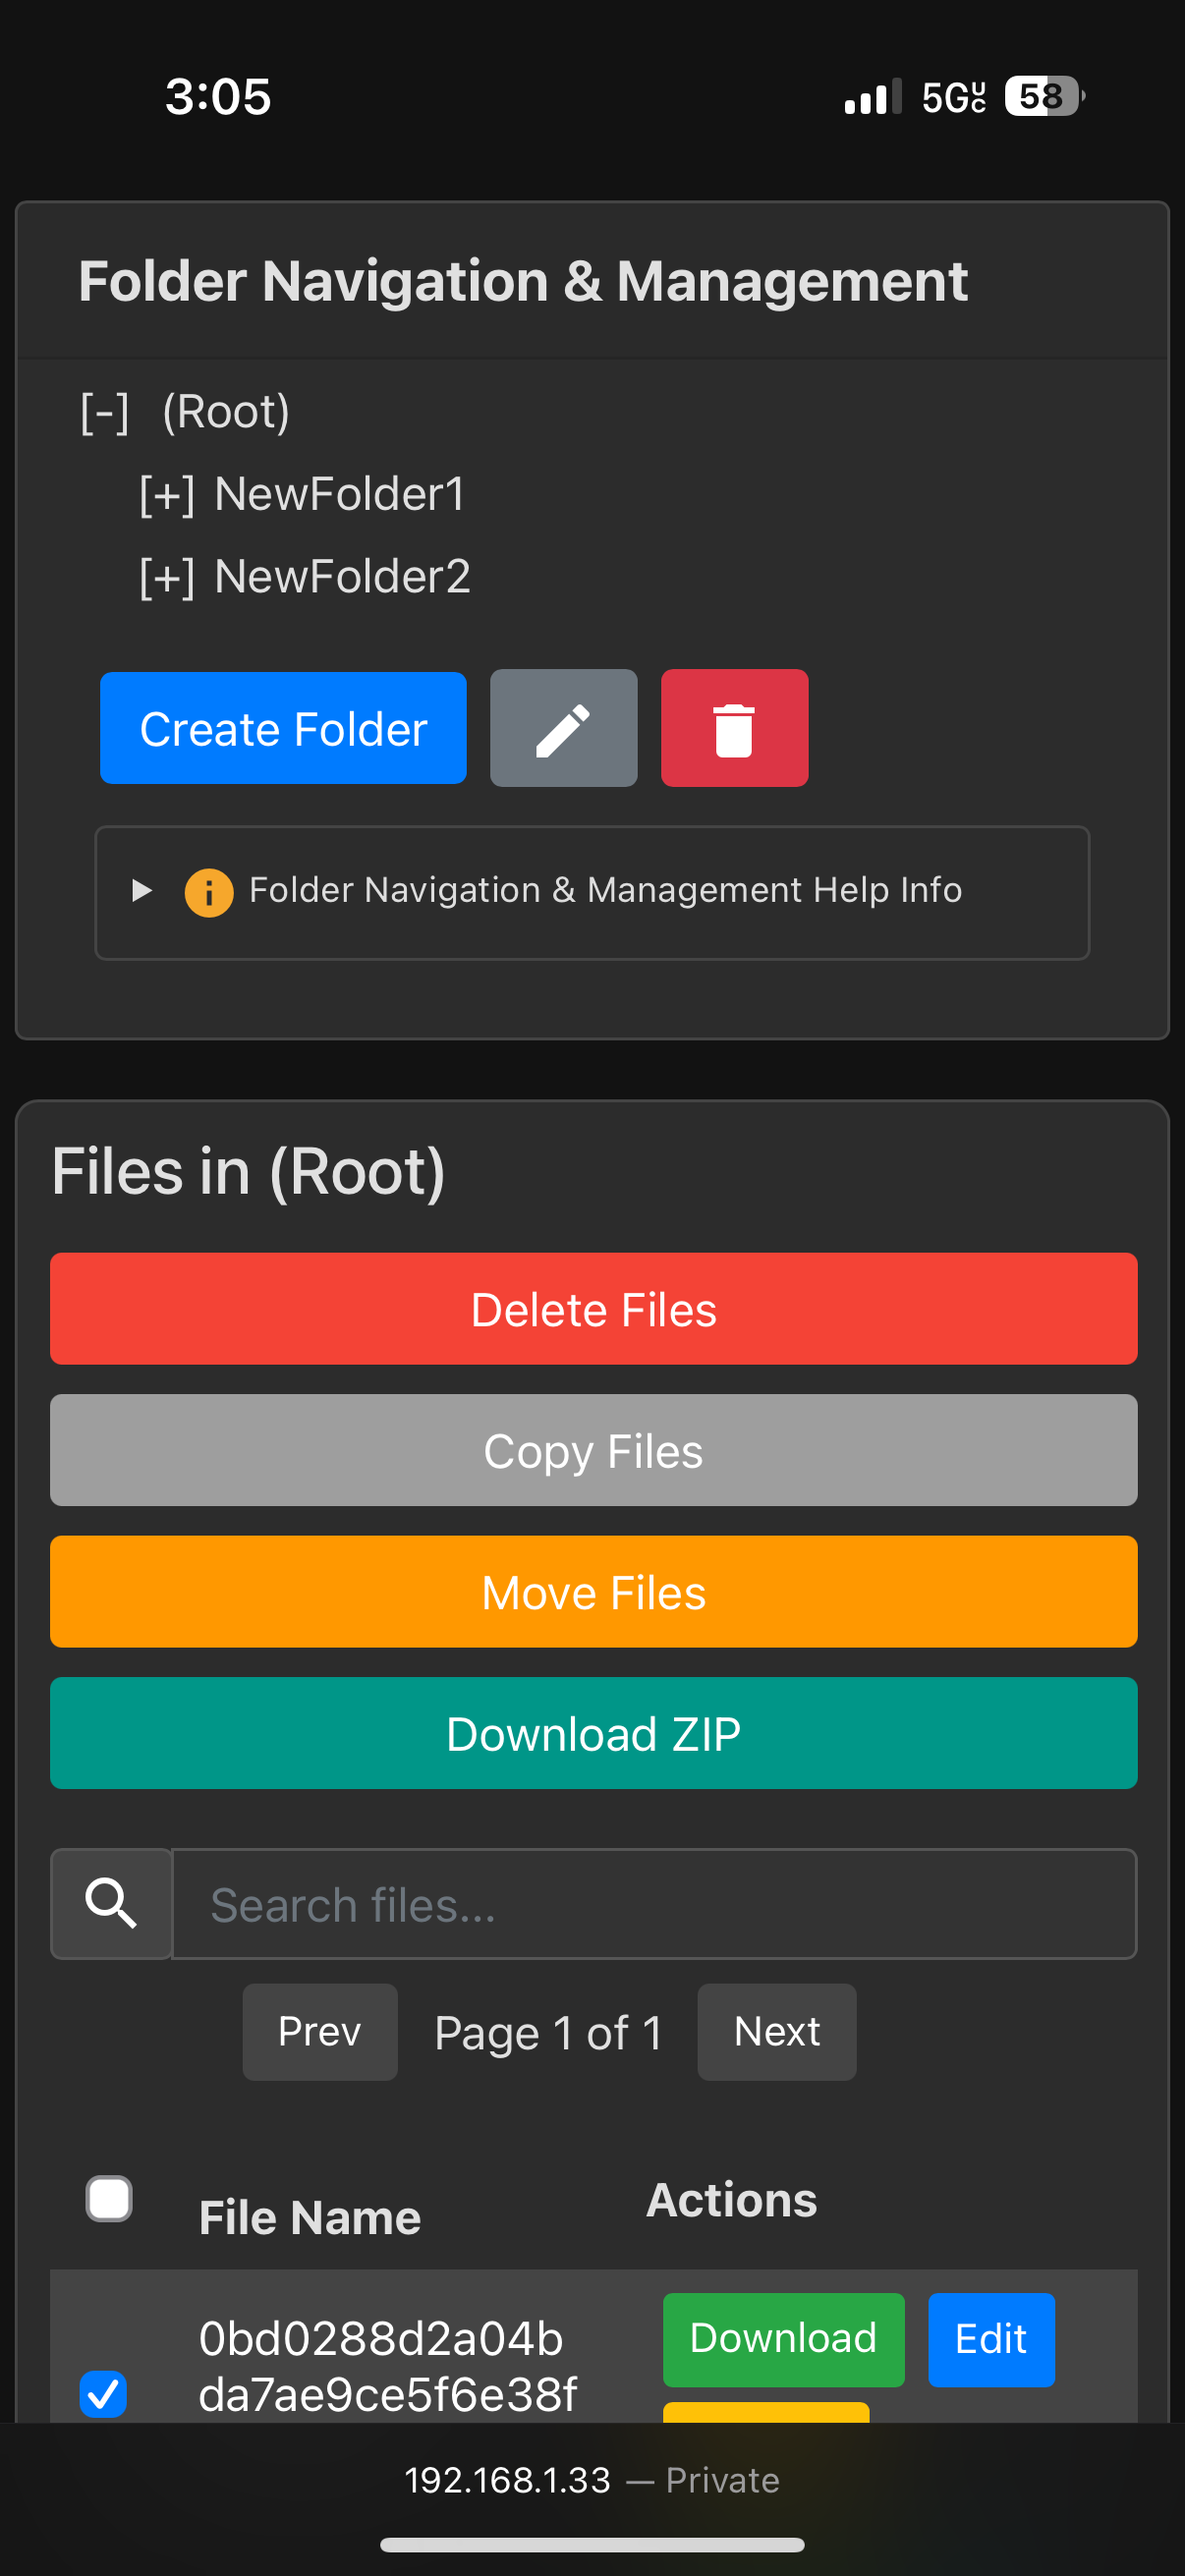Expand the NewFolder1 tree node

[166, 495]
